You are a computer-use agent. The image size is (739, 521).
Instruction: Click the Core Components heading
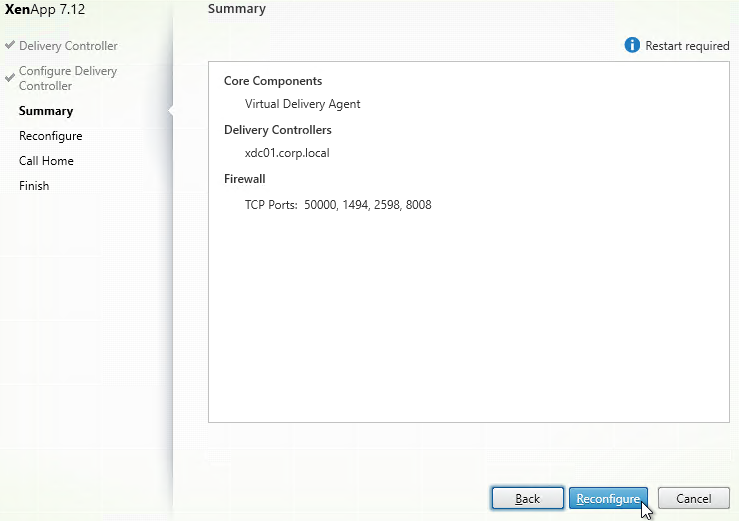(x=273, y=81)
